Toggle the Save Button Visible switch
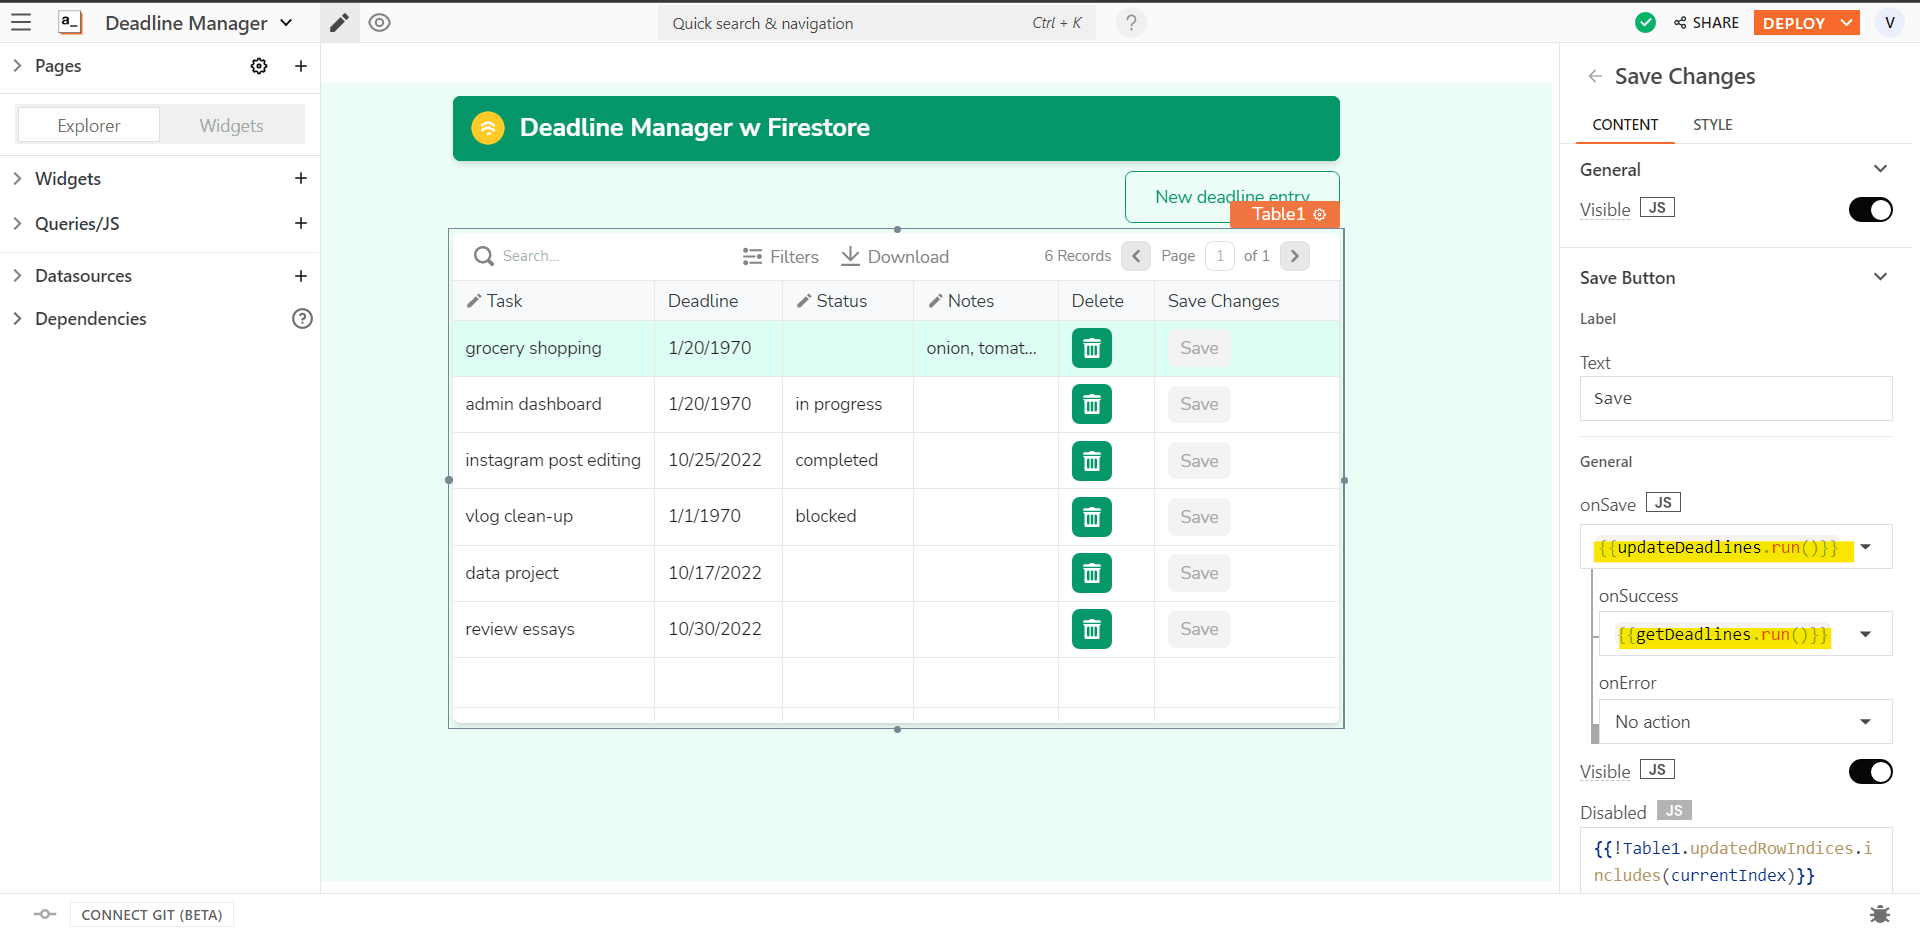The height and width of the screenshot is (933, 1920). pyautogui.click(x=1870, y=772)
